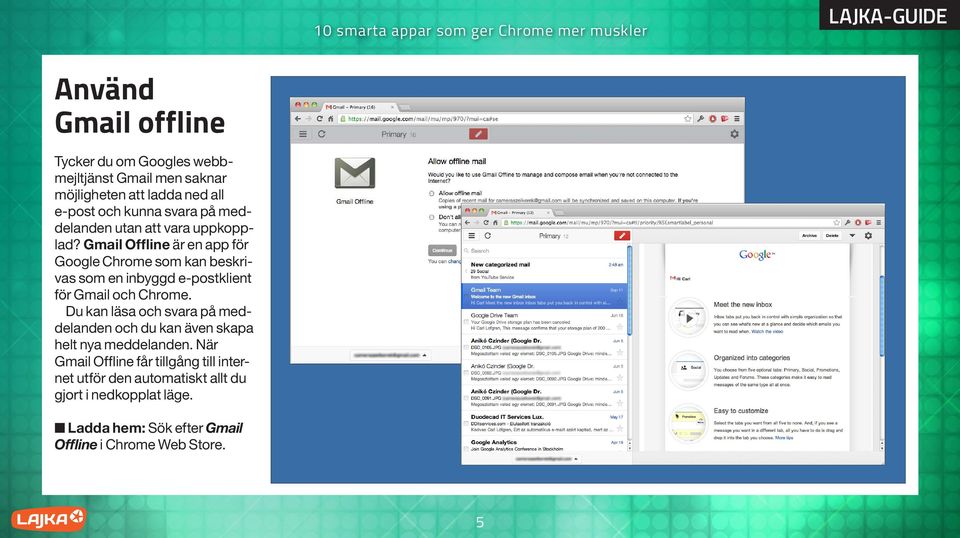The image size is (960, 538).
Task: Open the settings gear in the front Gmail window
Action: click(x=868, y=236)
